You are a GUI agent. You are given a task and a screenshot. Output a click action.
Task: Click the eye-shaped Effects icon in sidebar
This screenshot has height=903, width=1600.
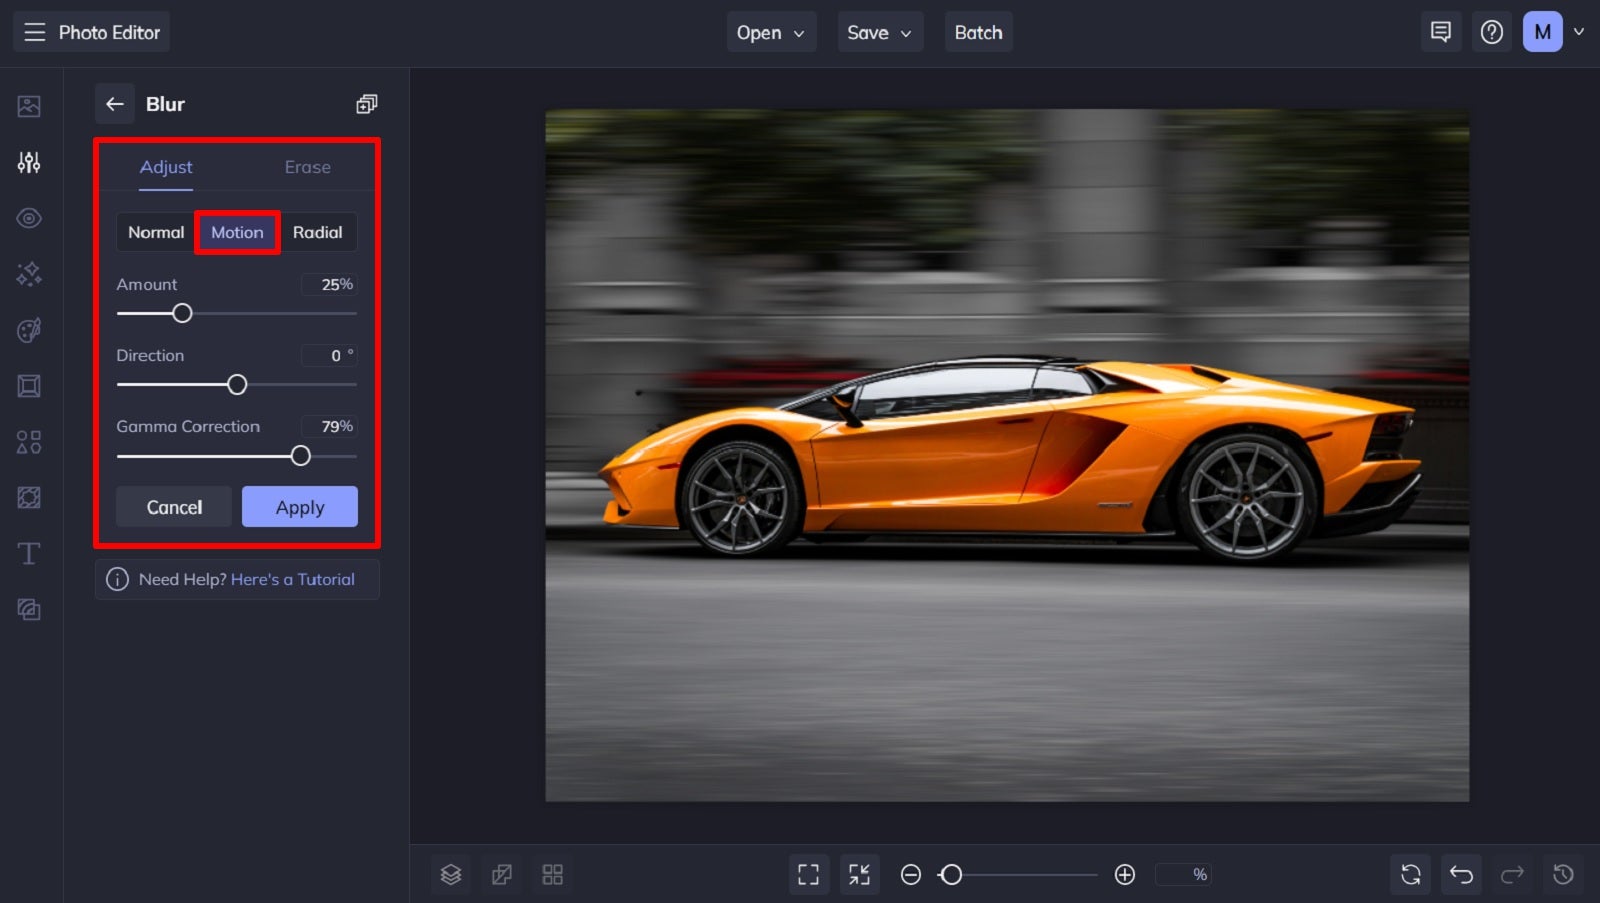29,218
